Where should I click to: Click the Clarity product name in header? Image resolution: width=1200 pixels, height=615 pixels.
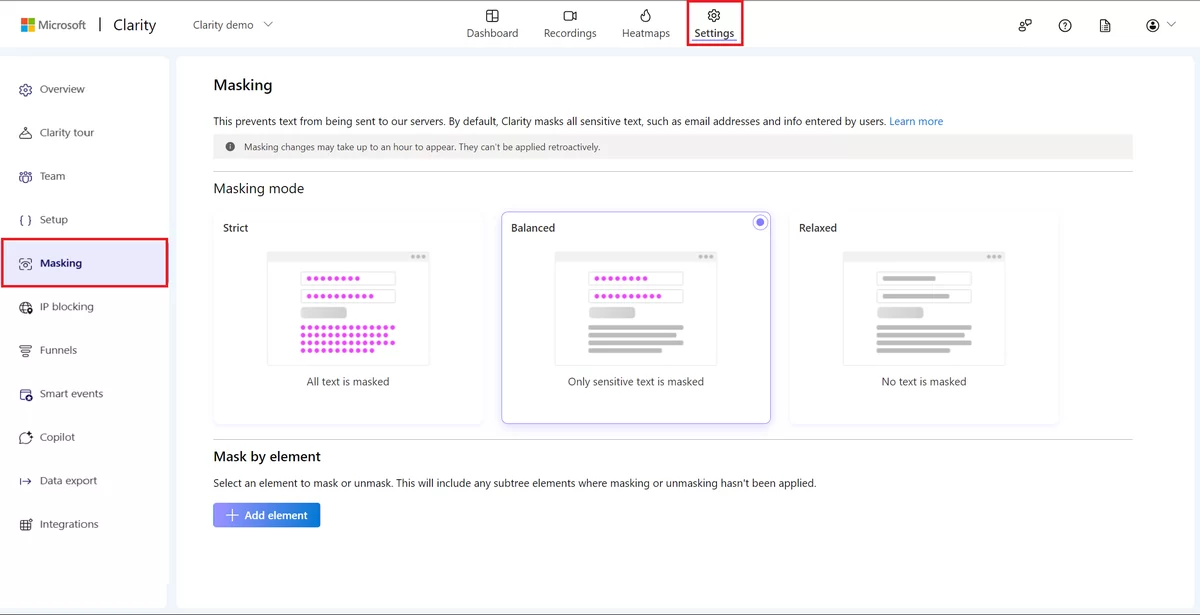134,25
